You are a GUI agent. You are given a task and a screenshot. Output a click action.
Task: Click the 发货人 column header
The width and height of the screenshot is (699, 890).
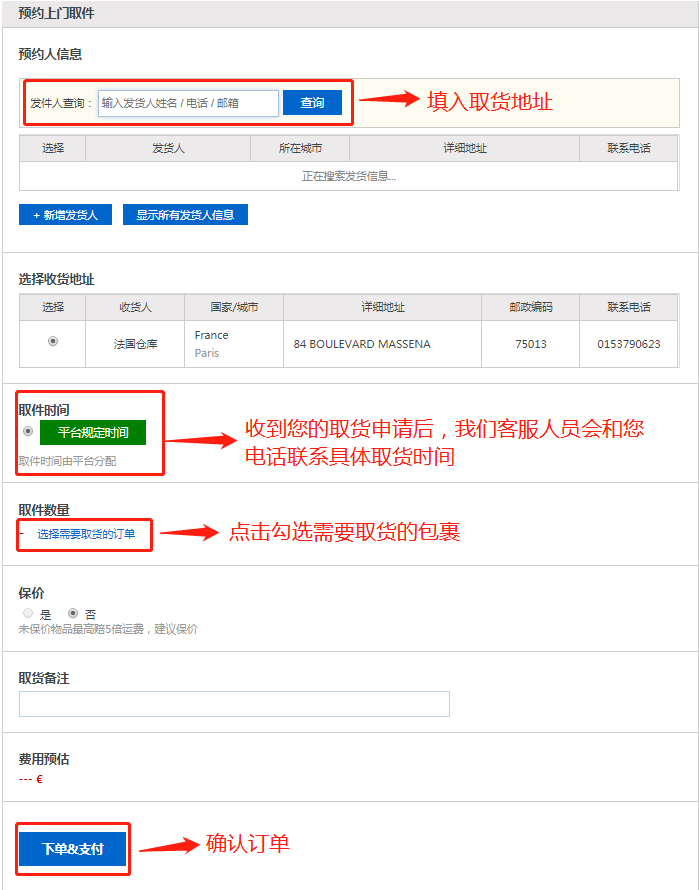[x=168, y=148]
